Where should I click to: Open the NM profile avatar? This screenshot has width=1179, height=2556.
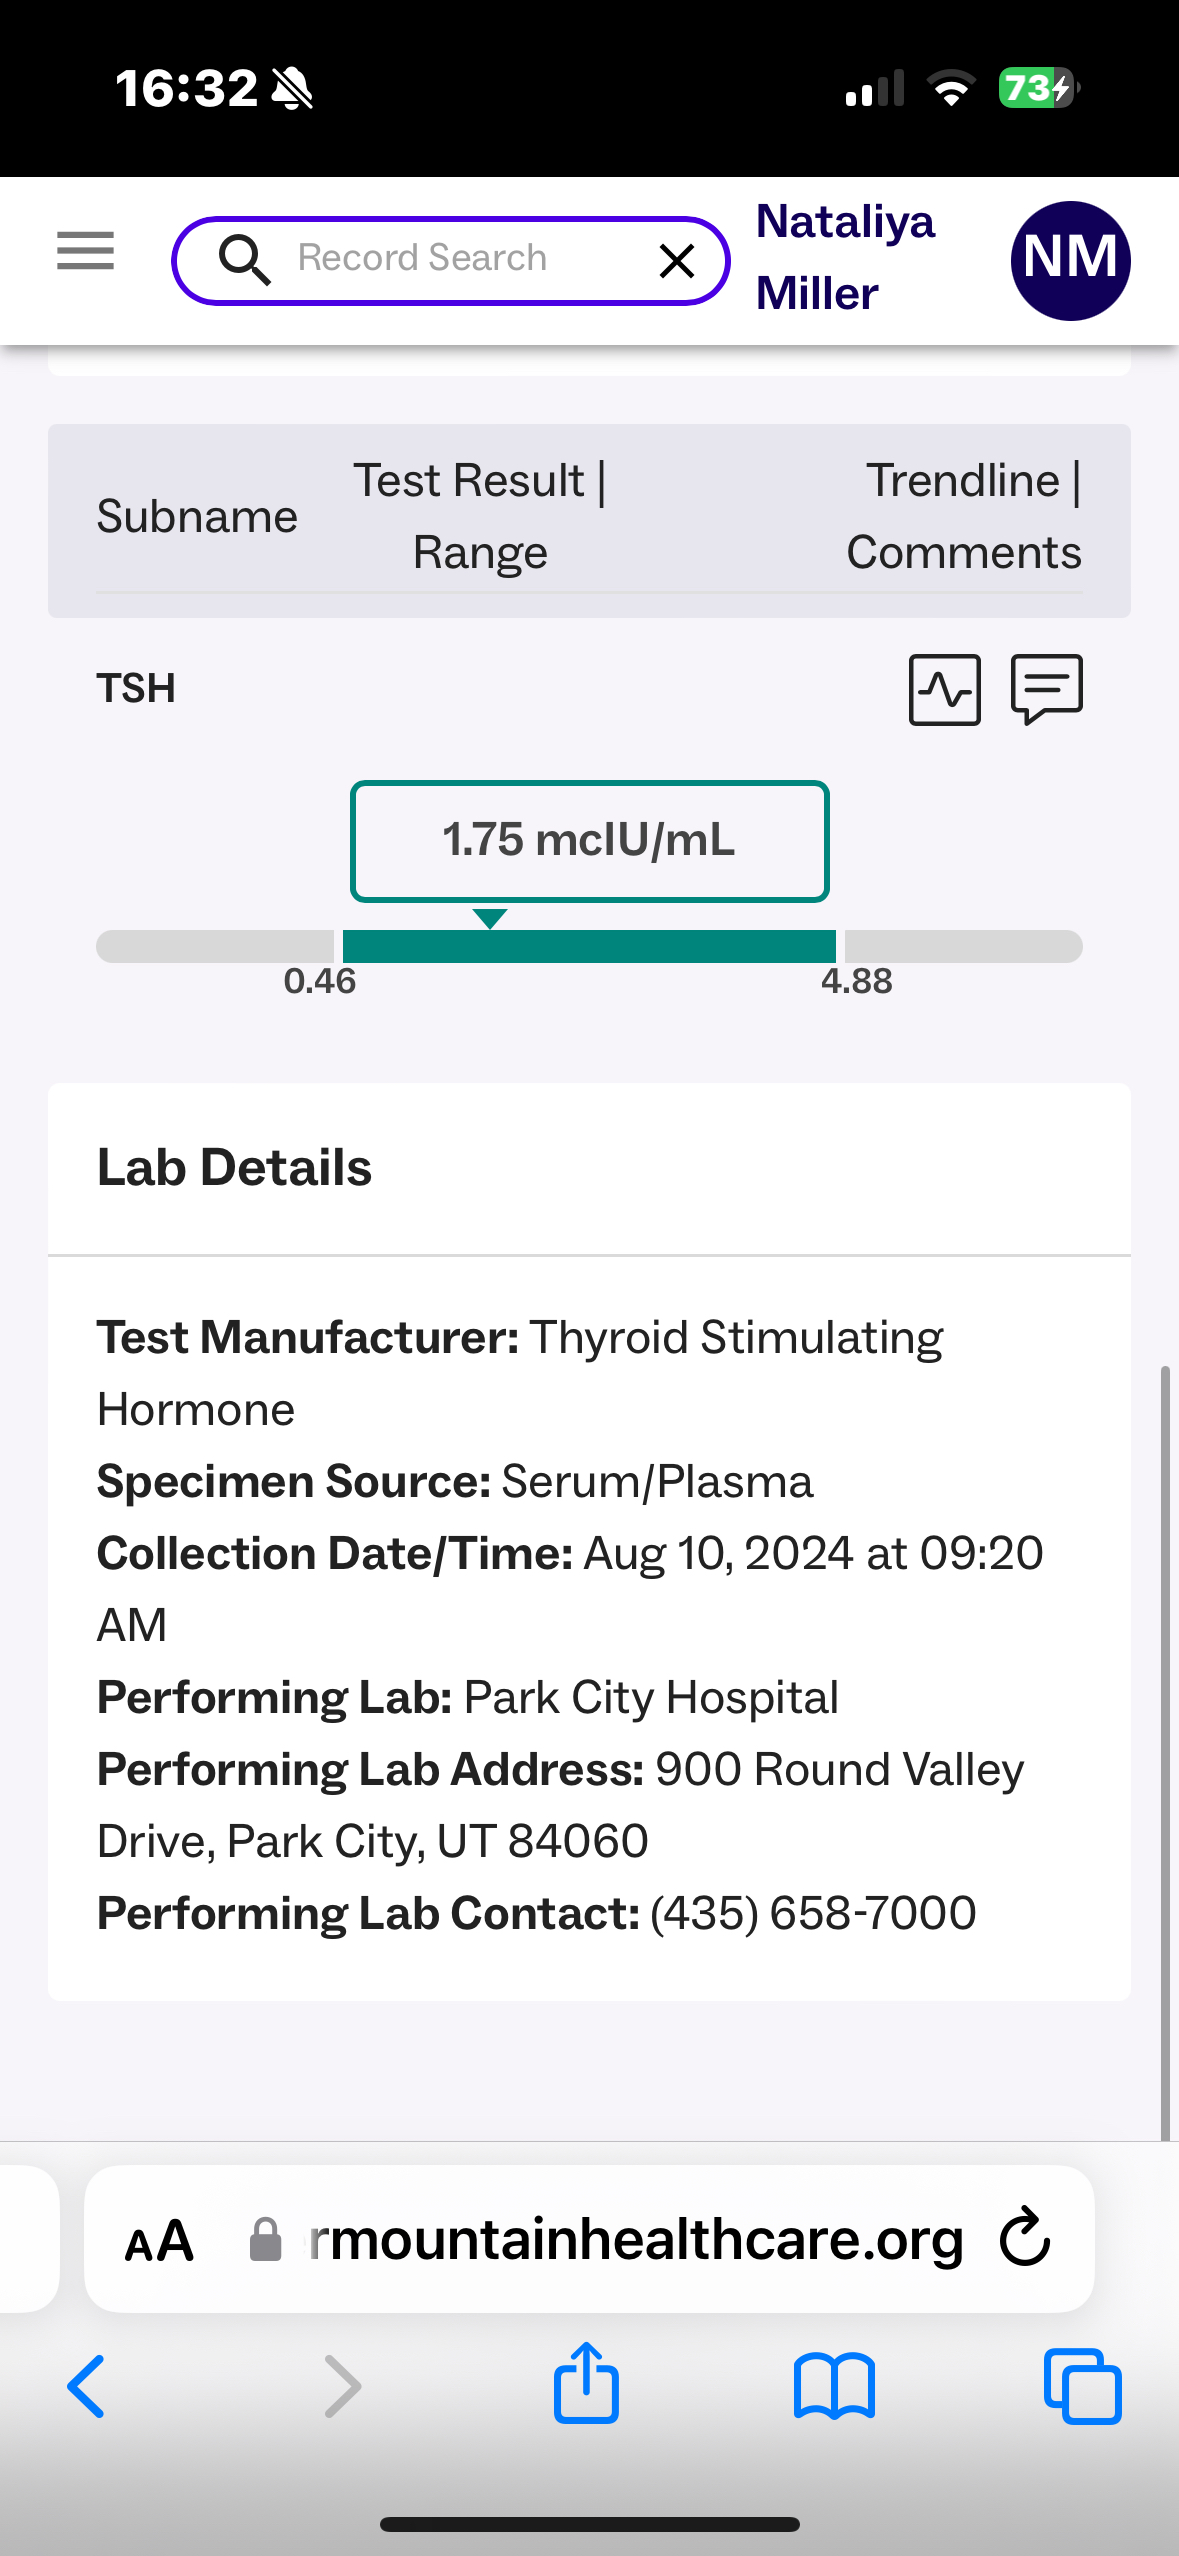point(1070,260)
